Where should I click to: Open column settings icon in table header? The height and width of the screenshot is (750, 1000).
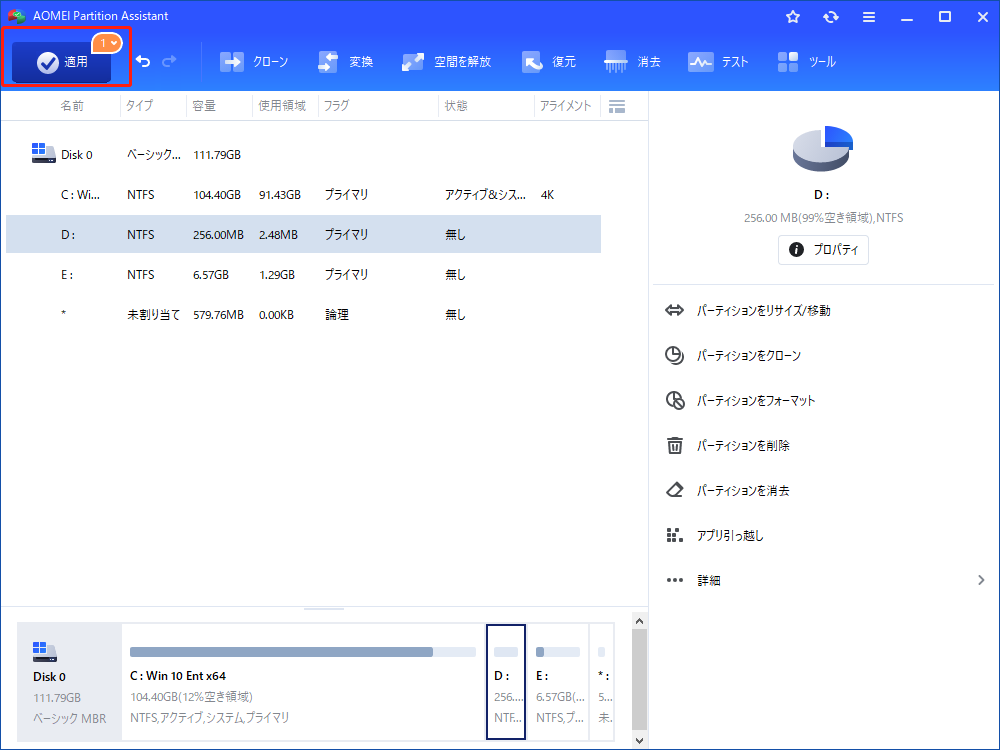point(617,107)
